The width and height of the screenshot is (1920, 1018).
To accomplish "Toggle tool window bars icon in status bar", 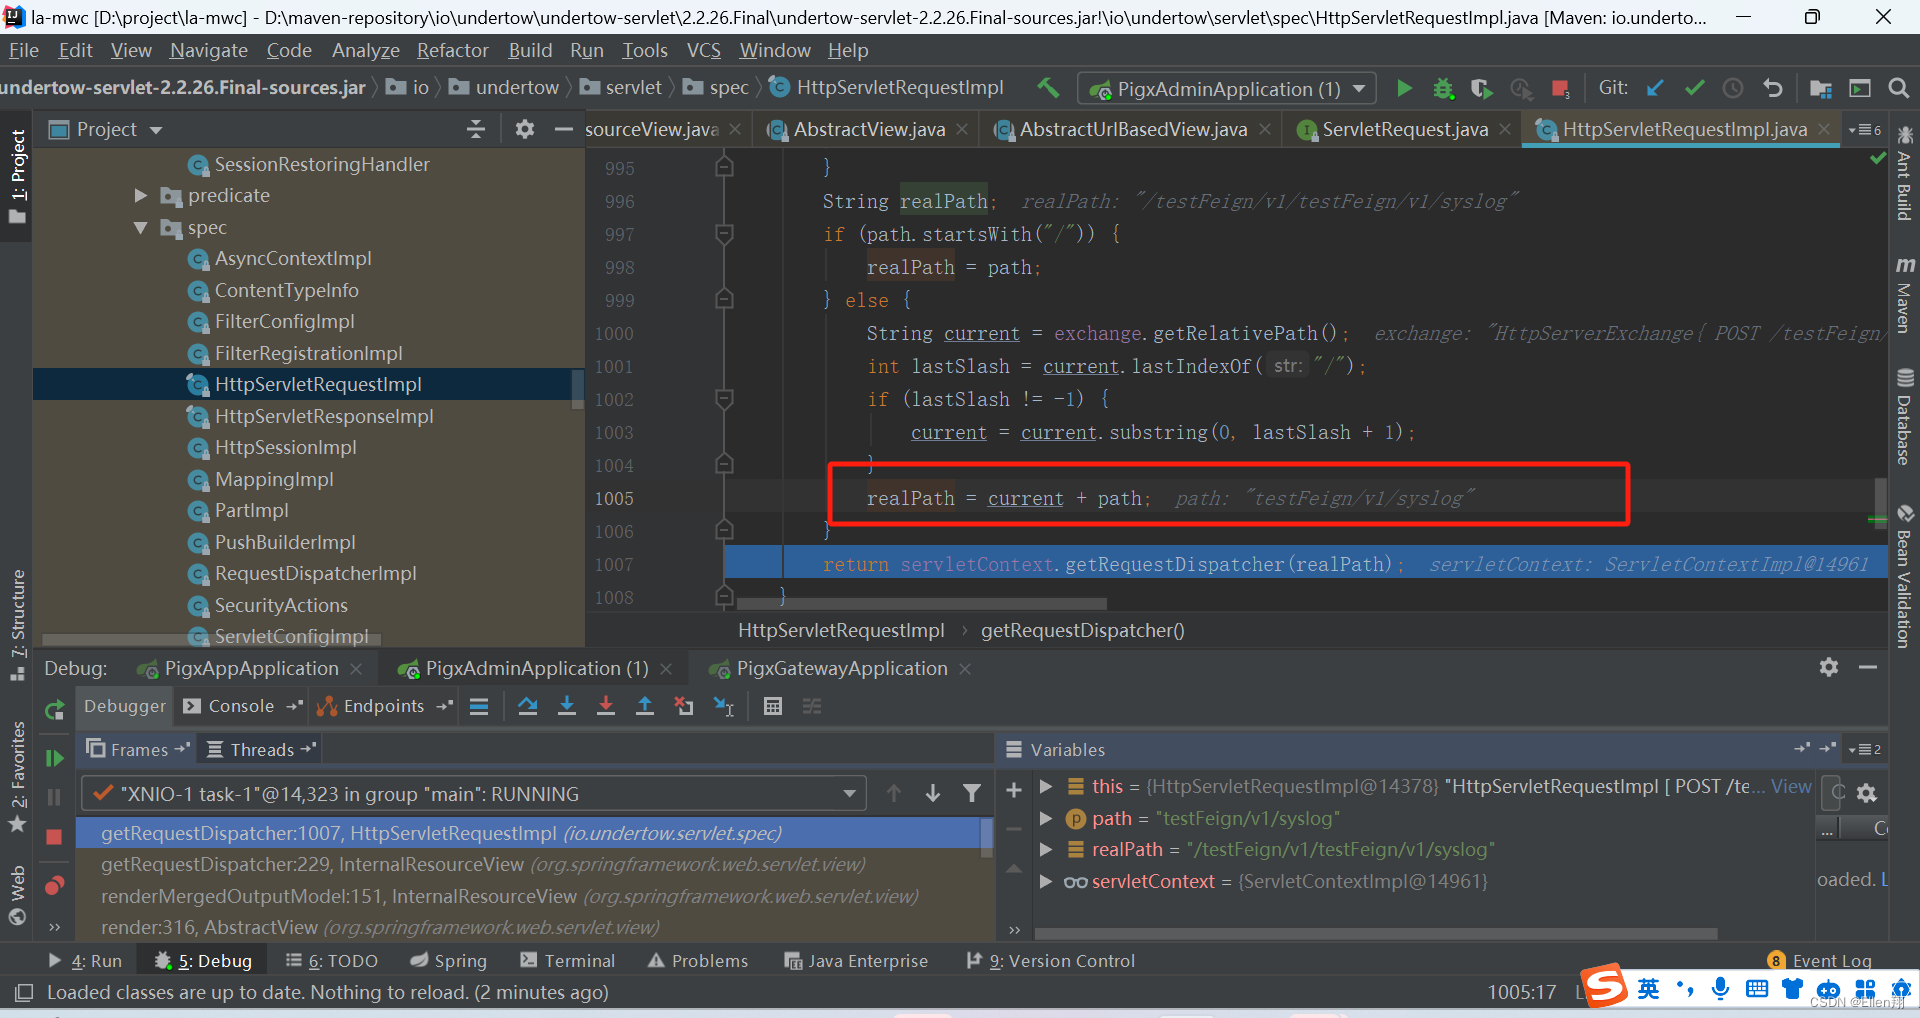I will click(24, 992).
